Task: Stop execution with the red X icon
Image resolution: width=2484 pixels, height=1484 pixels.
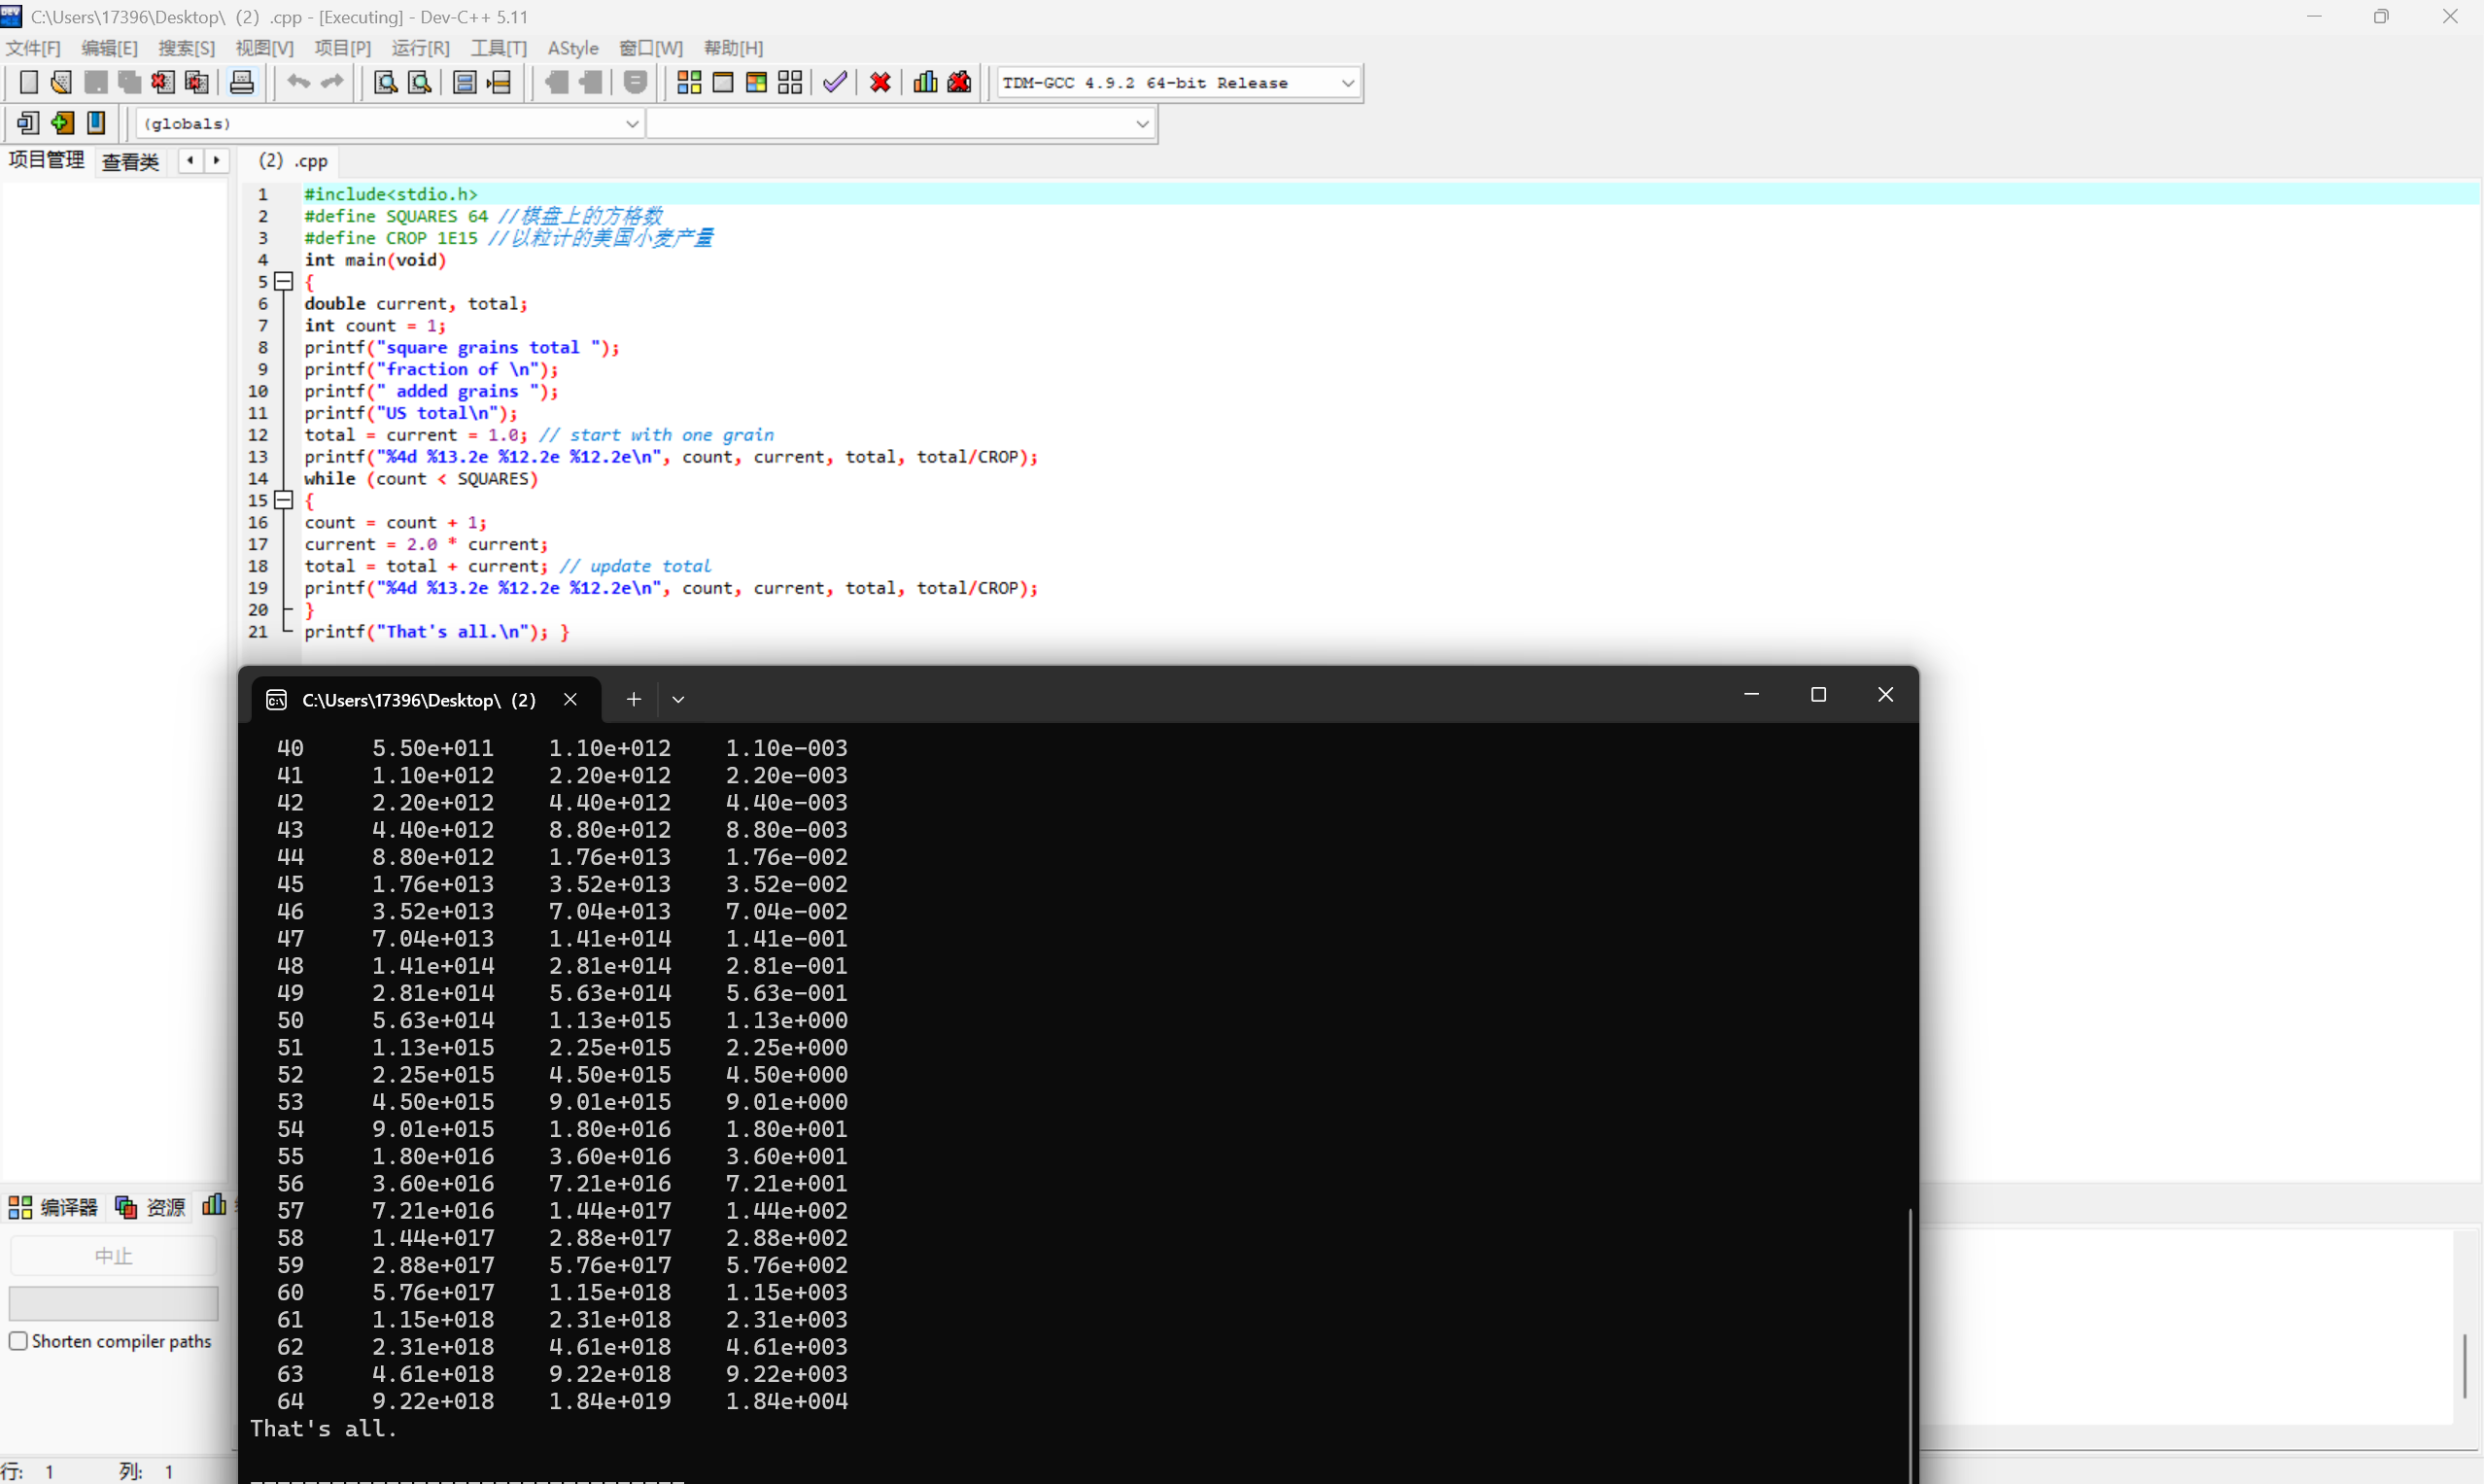Action: pyautogui.click(x=880, y=83)
